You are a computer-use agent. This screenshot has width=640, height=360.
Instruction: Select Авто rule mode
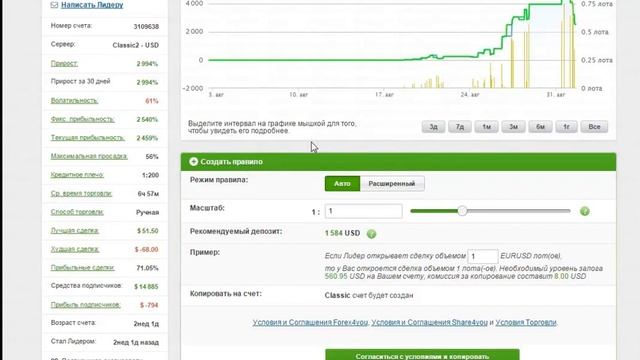342,184
